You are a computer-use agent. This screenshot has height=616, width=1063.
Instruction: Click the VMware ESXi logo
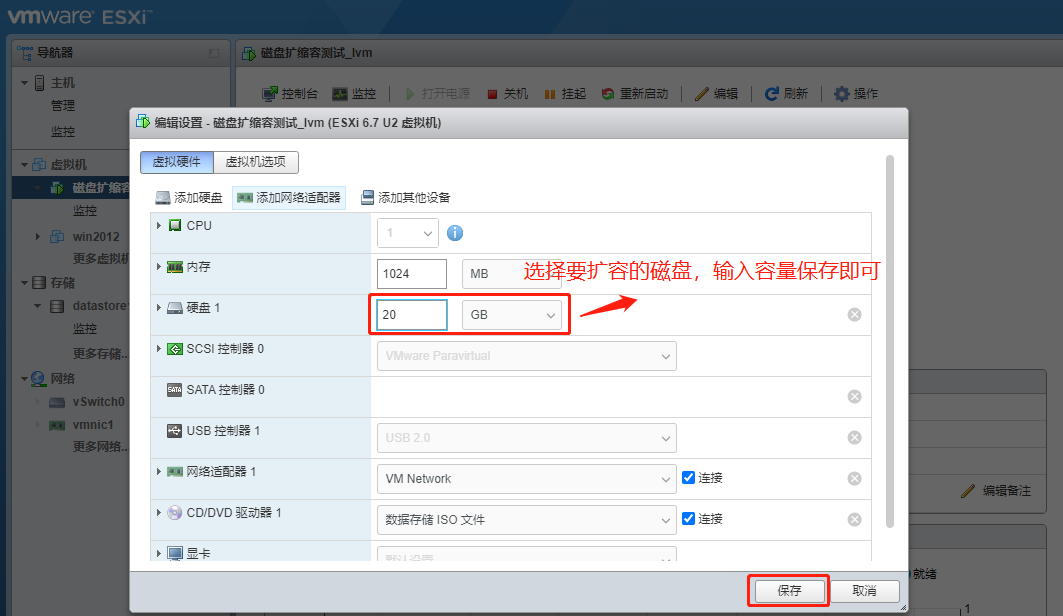click(x=80, y=16)
